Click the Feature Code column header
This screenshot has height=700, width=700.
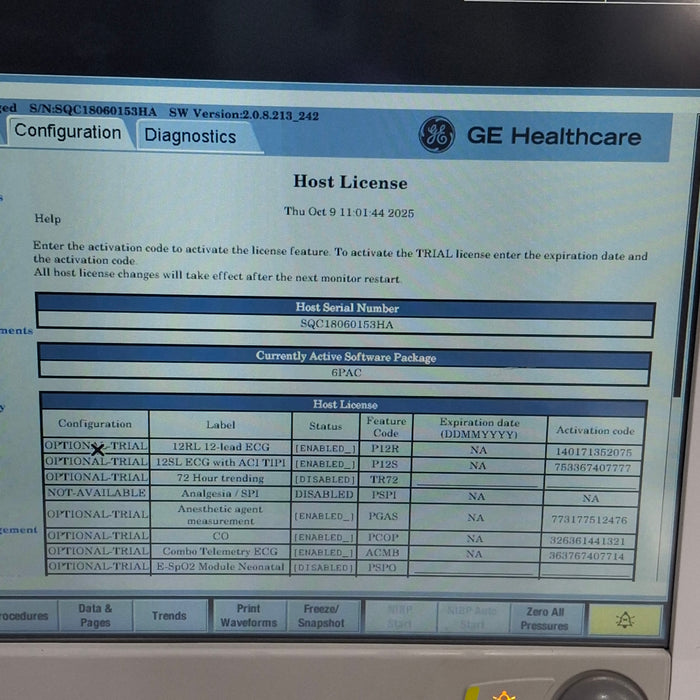pos(386,427)
